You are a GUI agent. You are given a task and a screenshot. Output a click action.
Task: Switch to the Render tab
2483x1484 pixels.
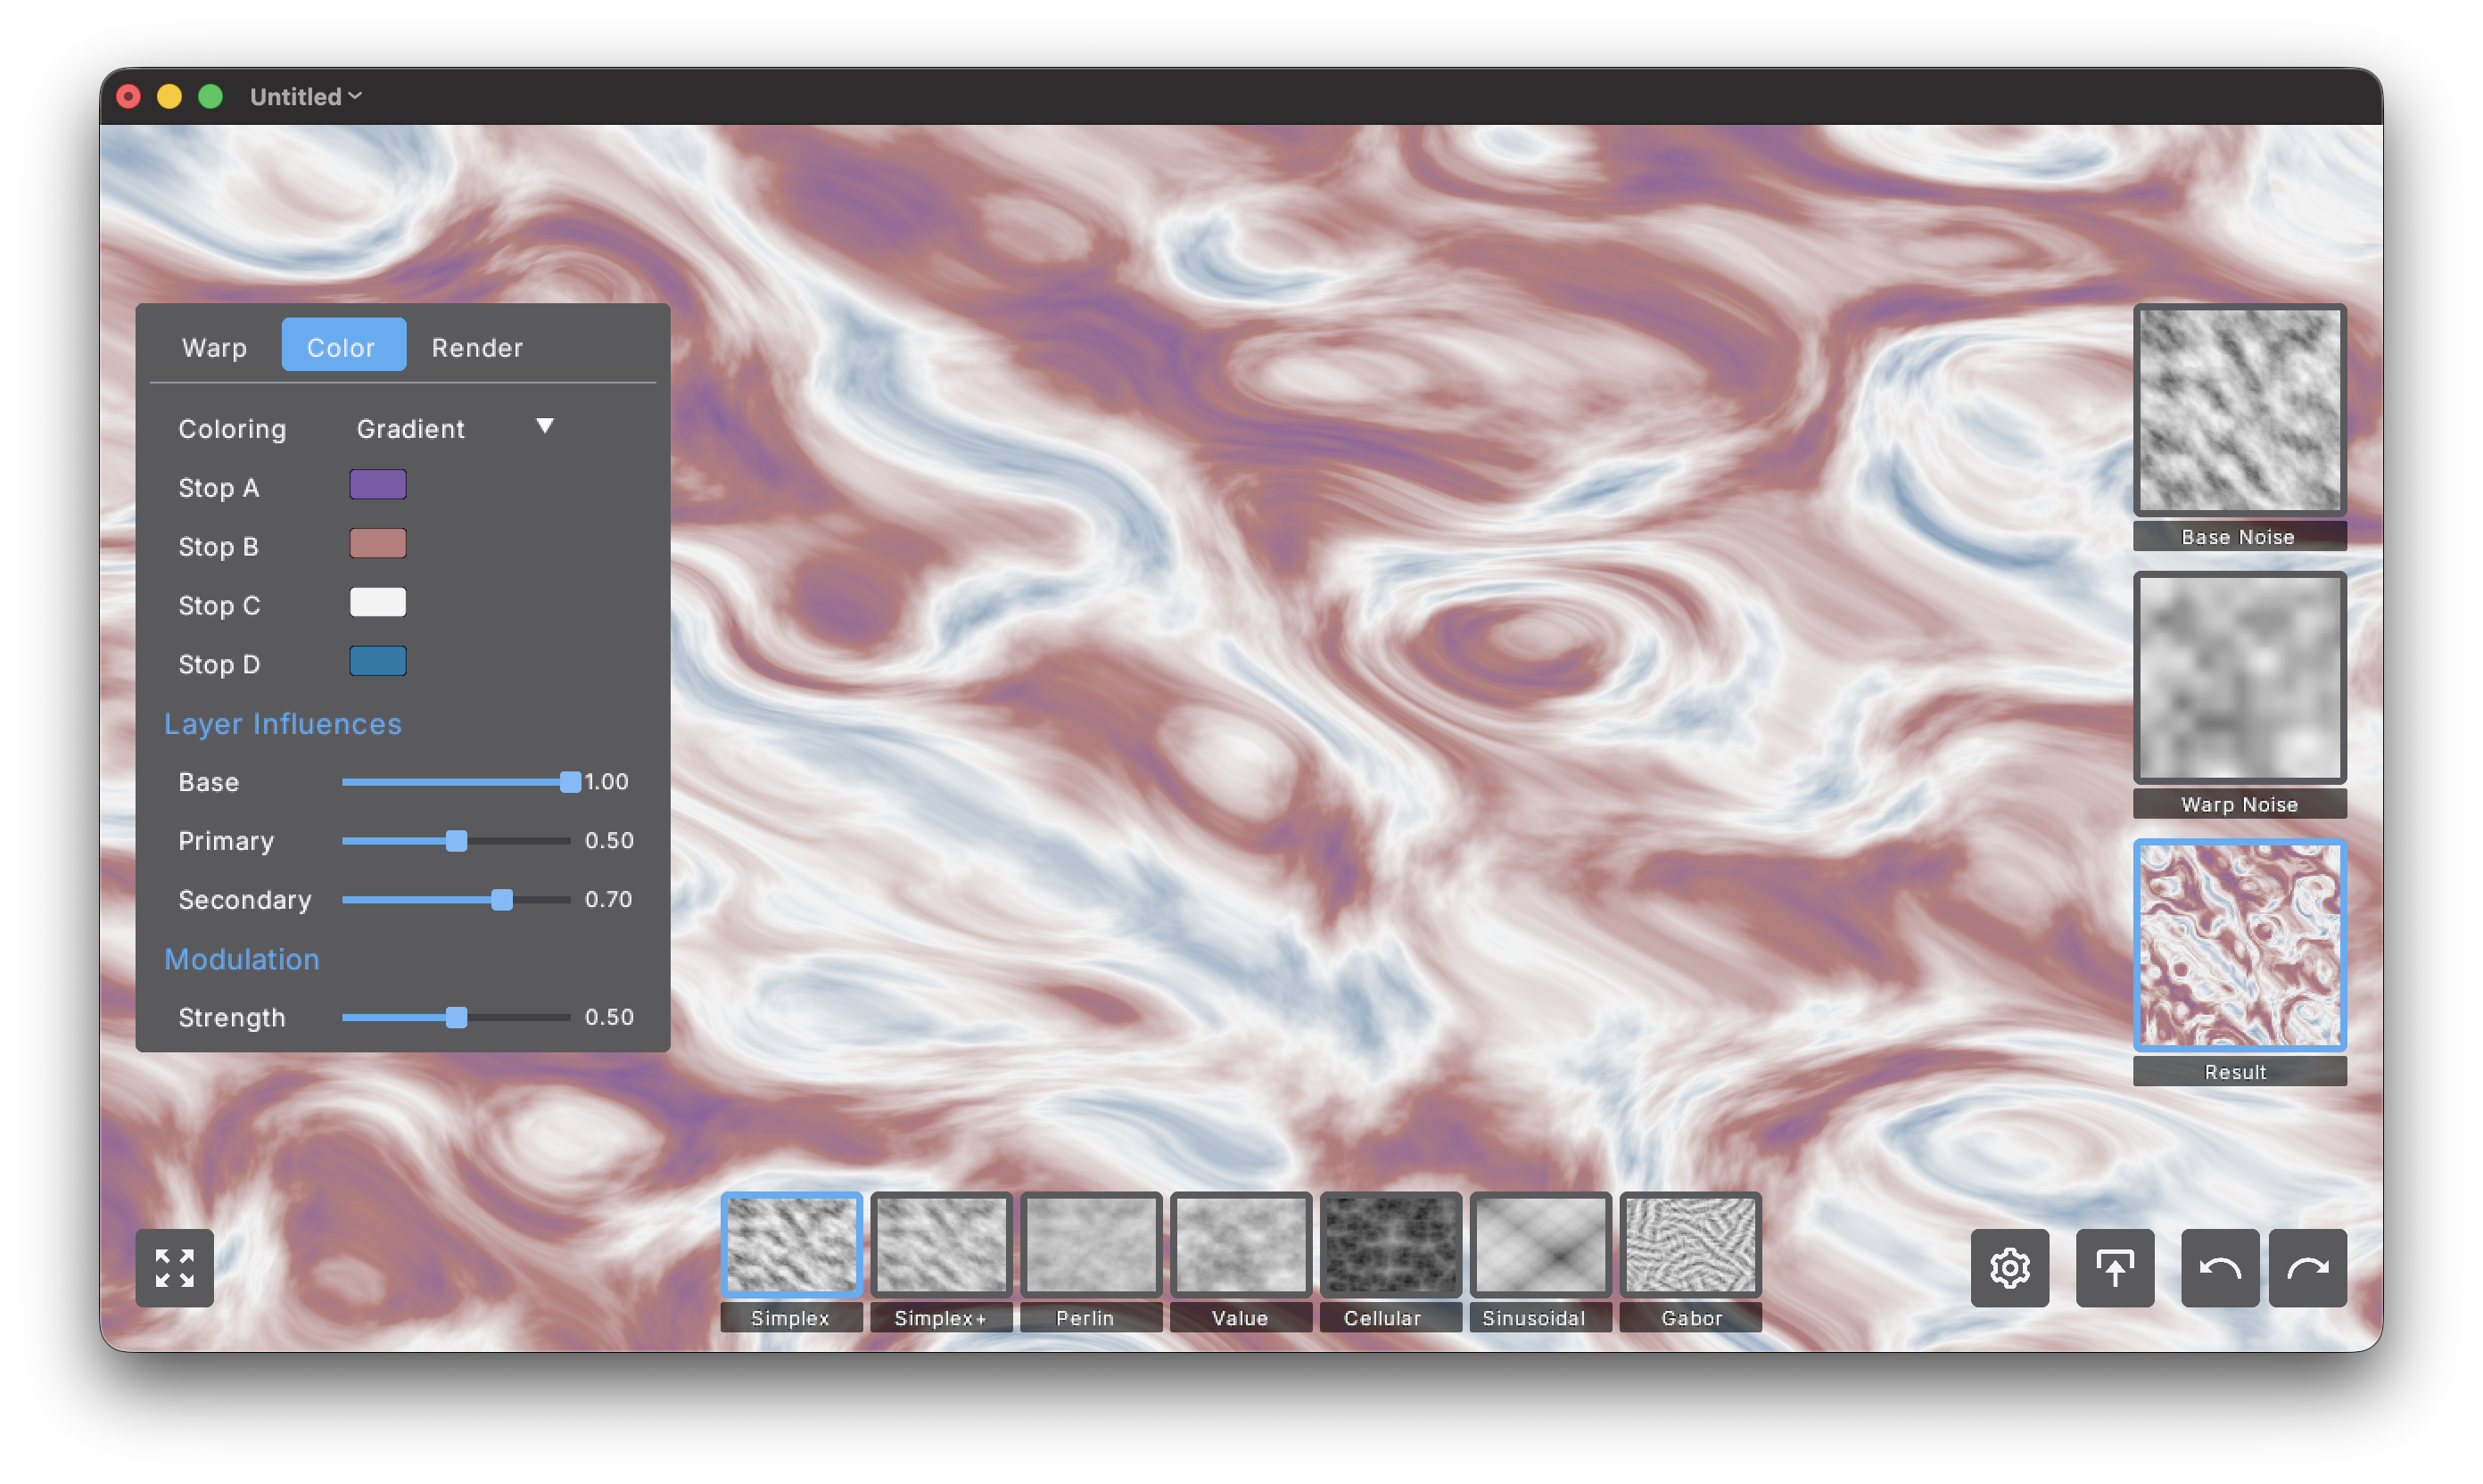point(477,347)
